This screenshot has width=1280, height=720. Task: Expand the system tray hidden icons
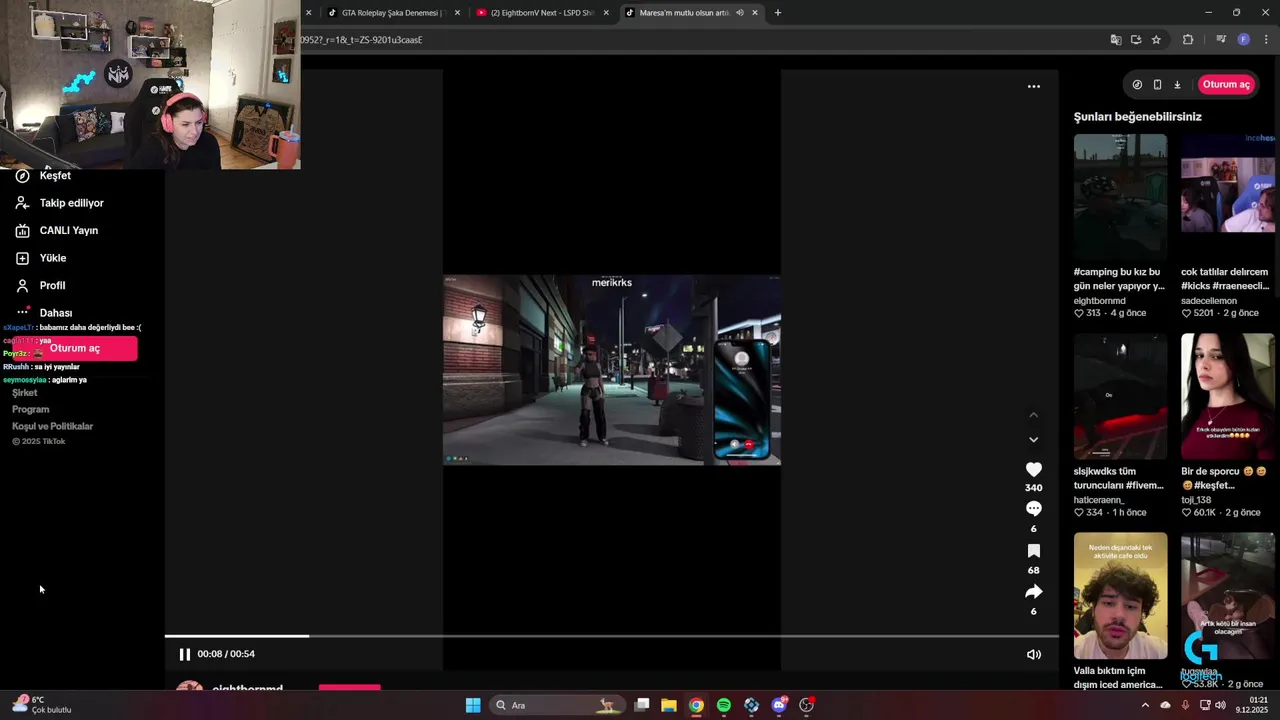(x=1145, y=705)
